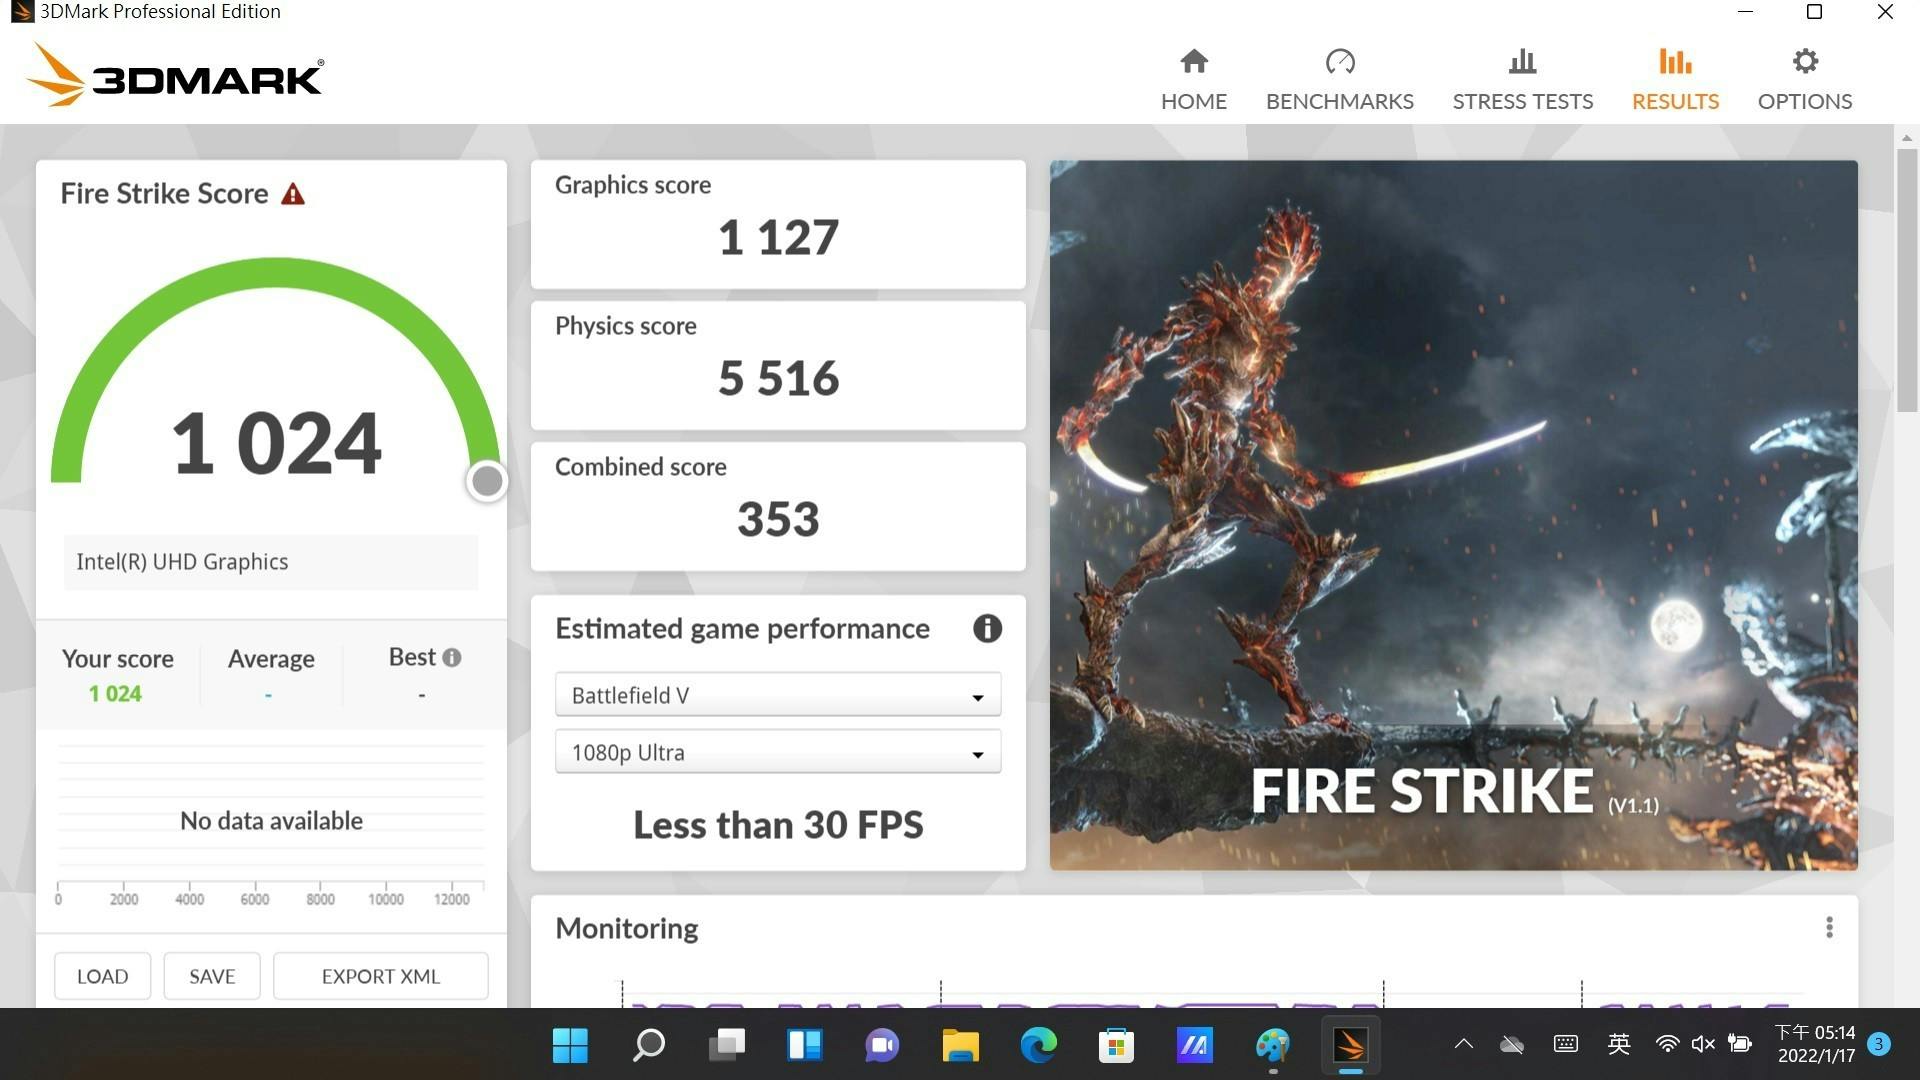Show hidden system tray icons
The image size is (1920, 1080).
tap(1463, 1045)
